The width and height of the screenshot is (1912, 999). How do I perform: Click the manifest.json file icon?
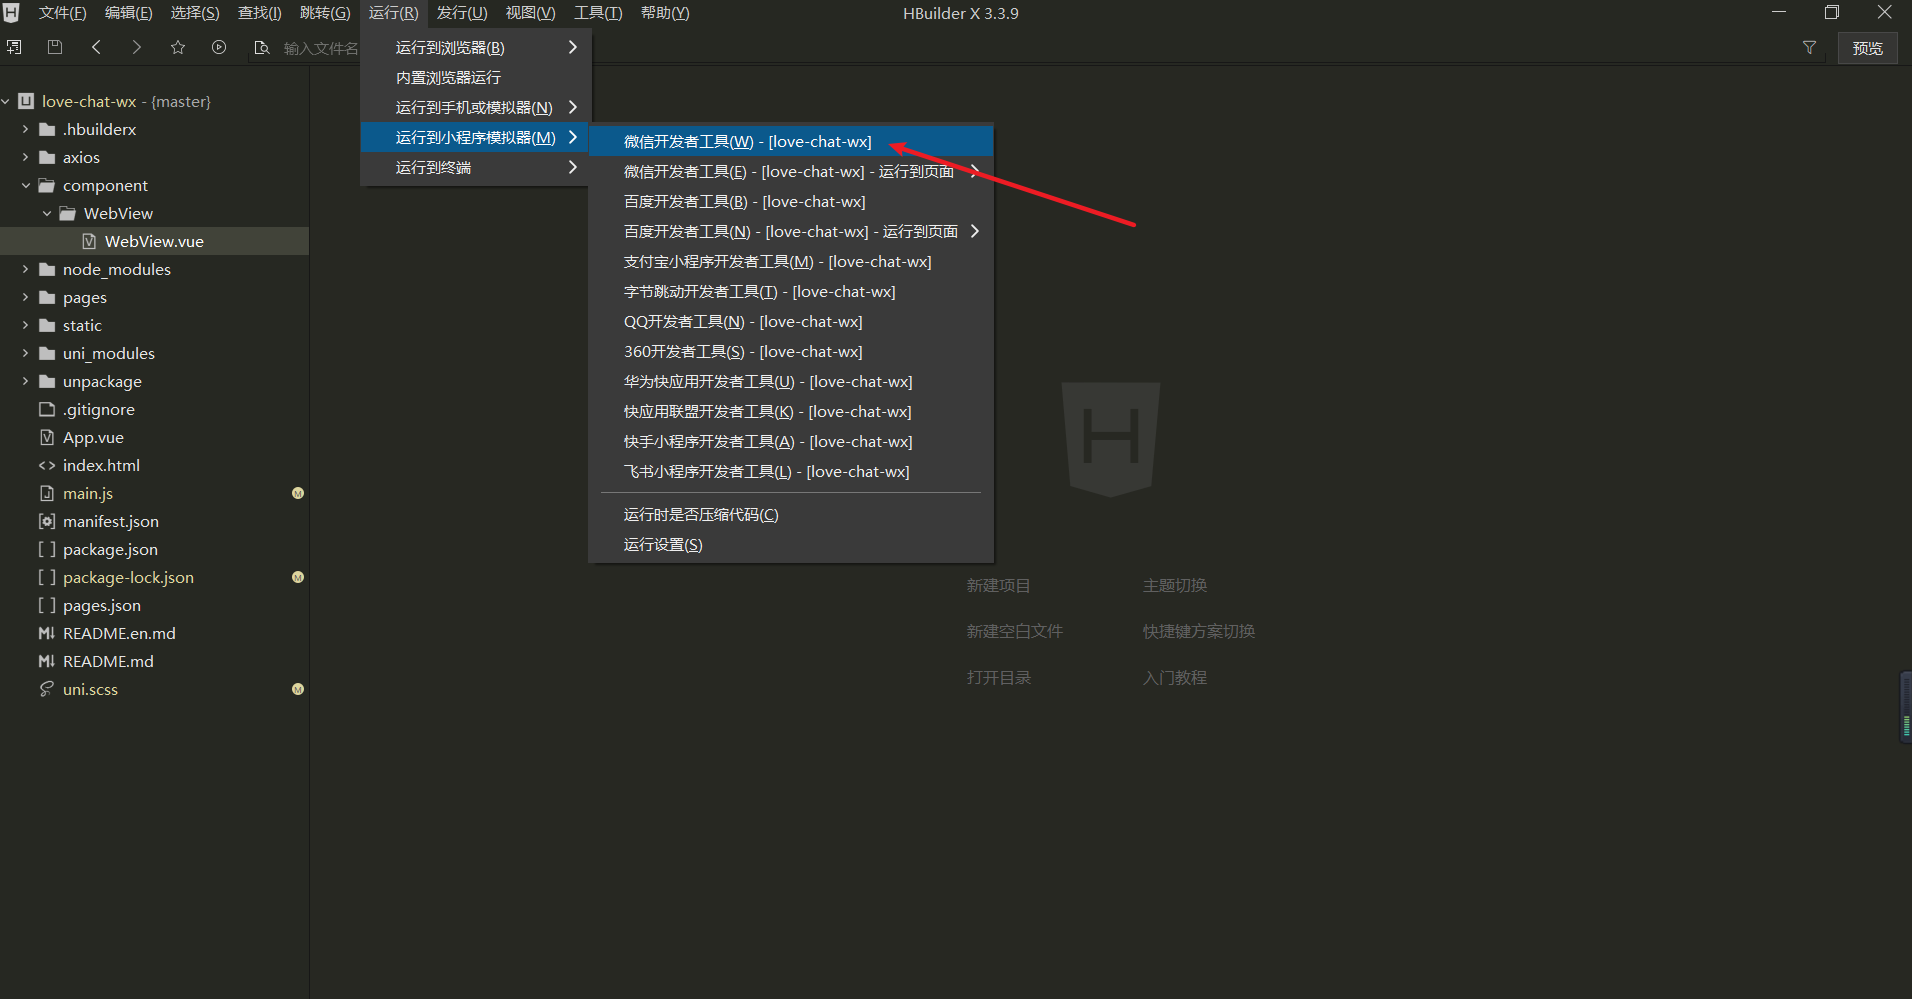47,521
